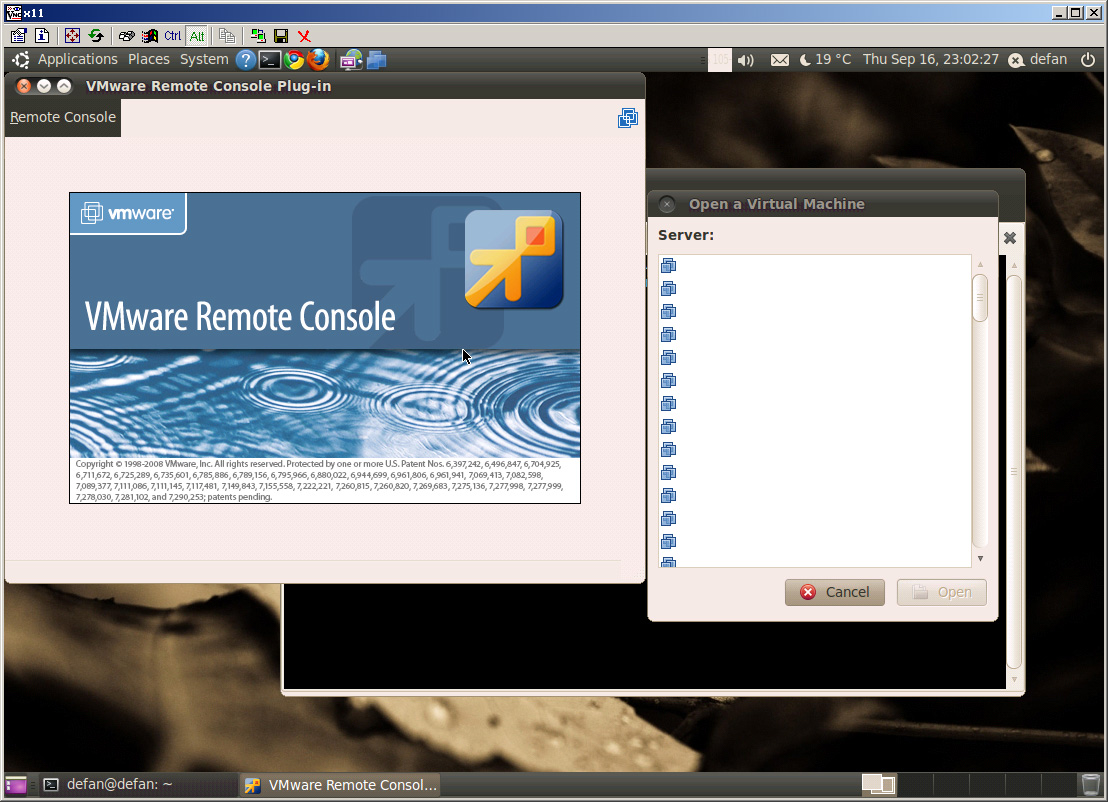Viewport: 1108px width, 802px height.
Task: Click the background window's vertical scrollbar
Action: (1014, 472)
